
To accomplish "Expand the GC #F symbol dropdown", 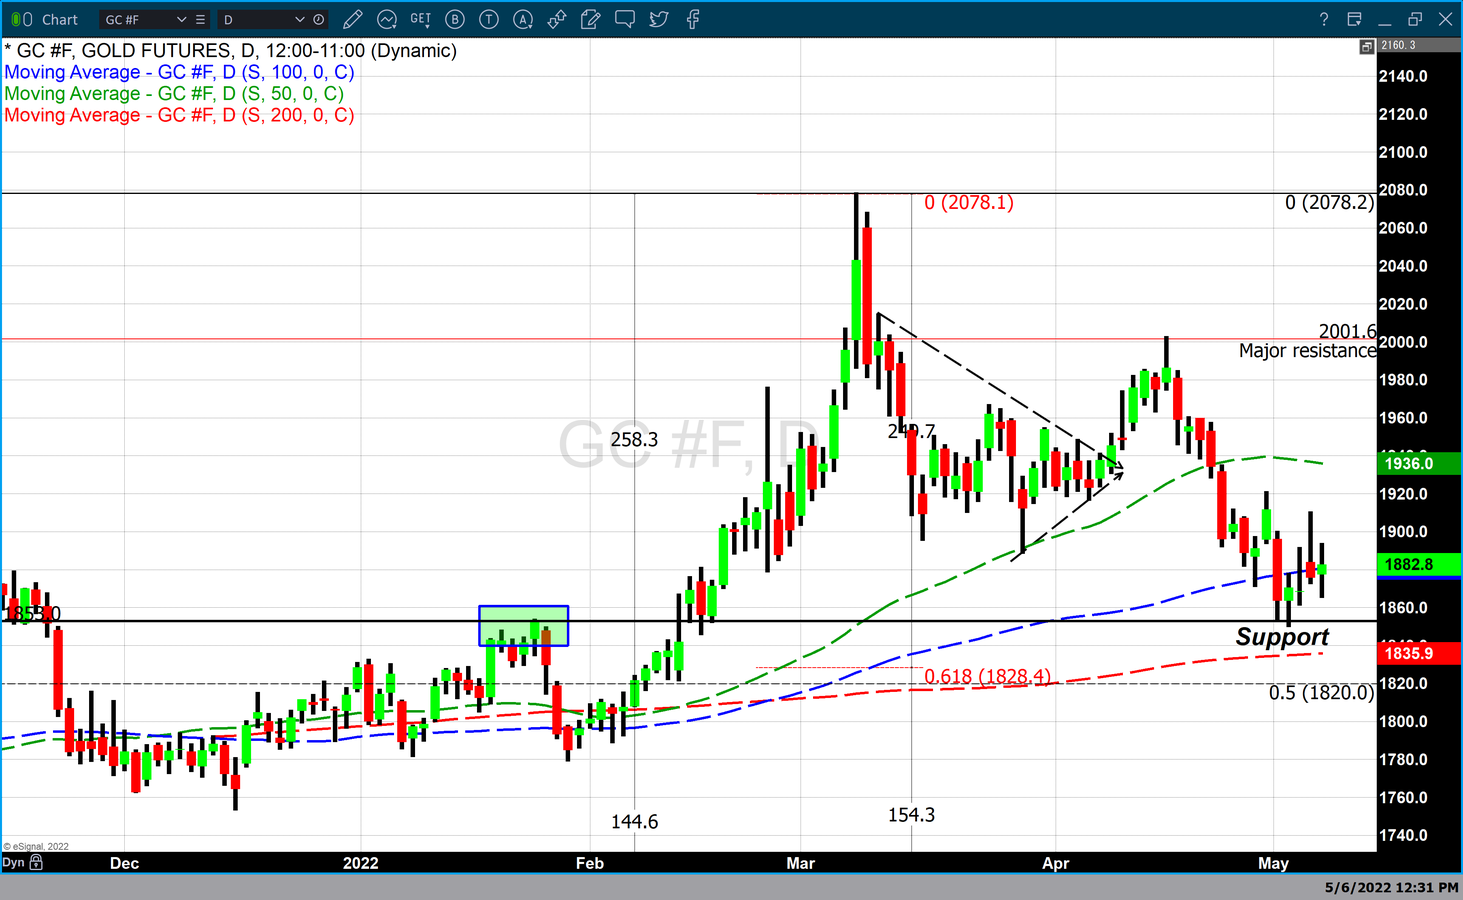I will pyautogui.click(x=181, y=19).
